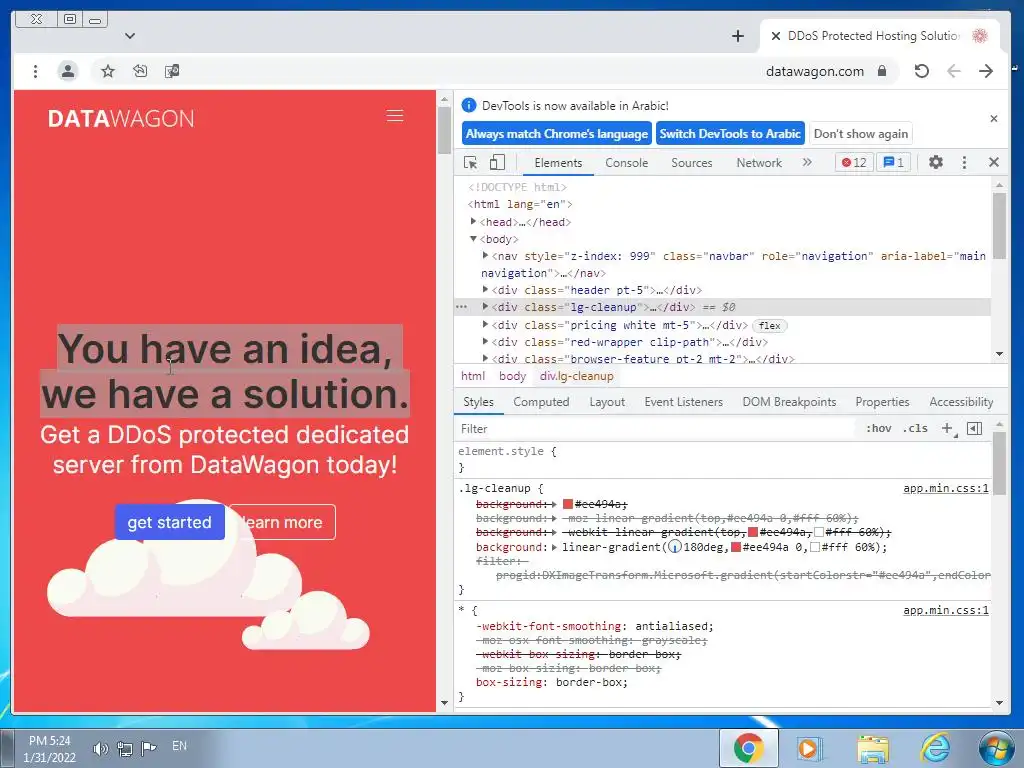
Task: Expand the div lg-cleanup node
Action: tap(485, 306)
